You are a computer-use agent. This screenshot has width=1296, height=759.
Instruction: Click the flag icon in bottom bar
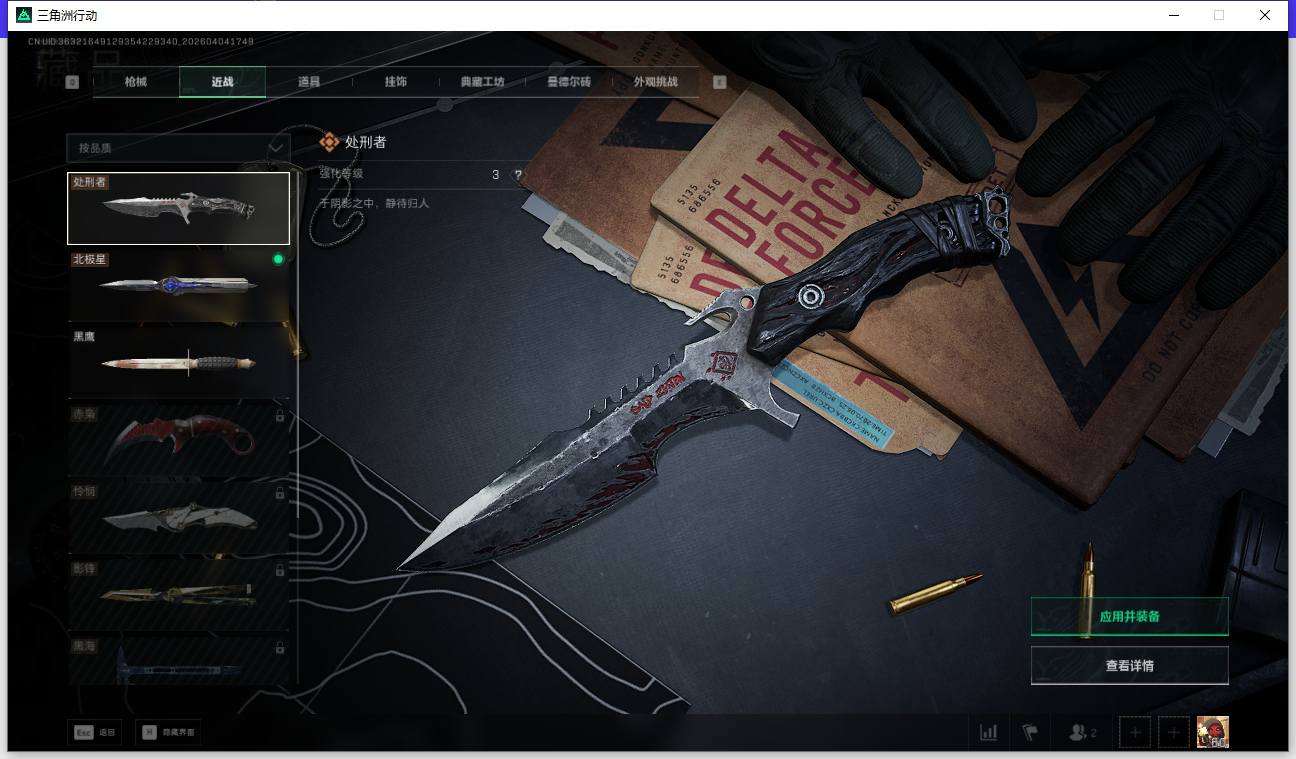1030,732
